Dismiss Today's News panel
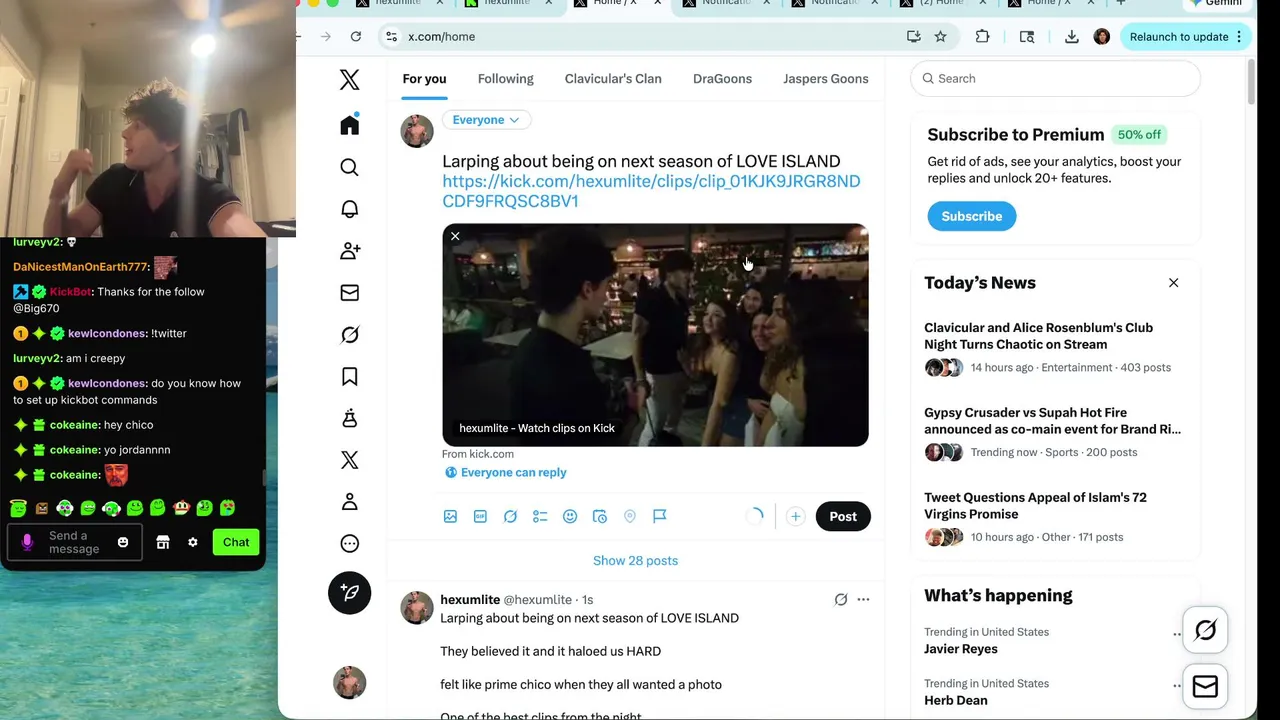1280x720 pixels. (1173, 283)
